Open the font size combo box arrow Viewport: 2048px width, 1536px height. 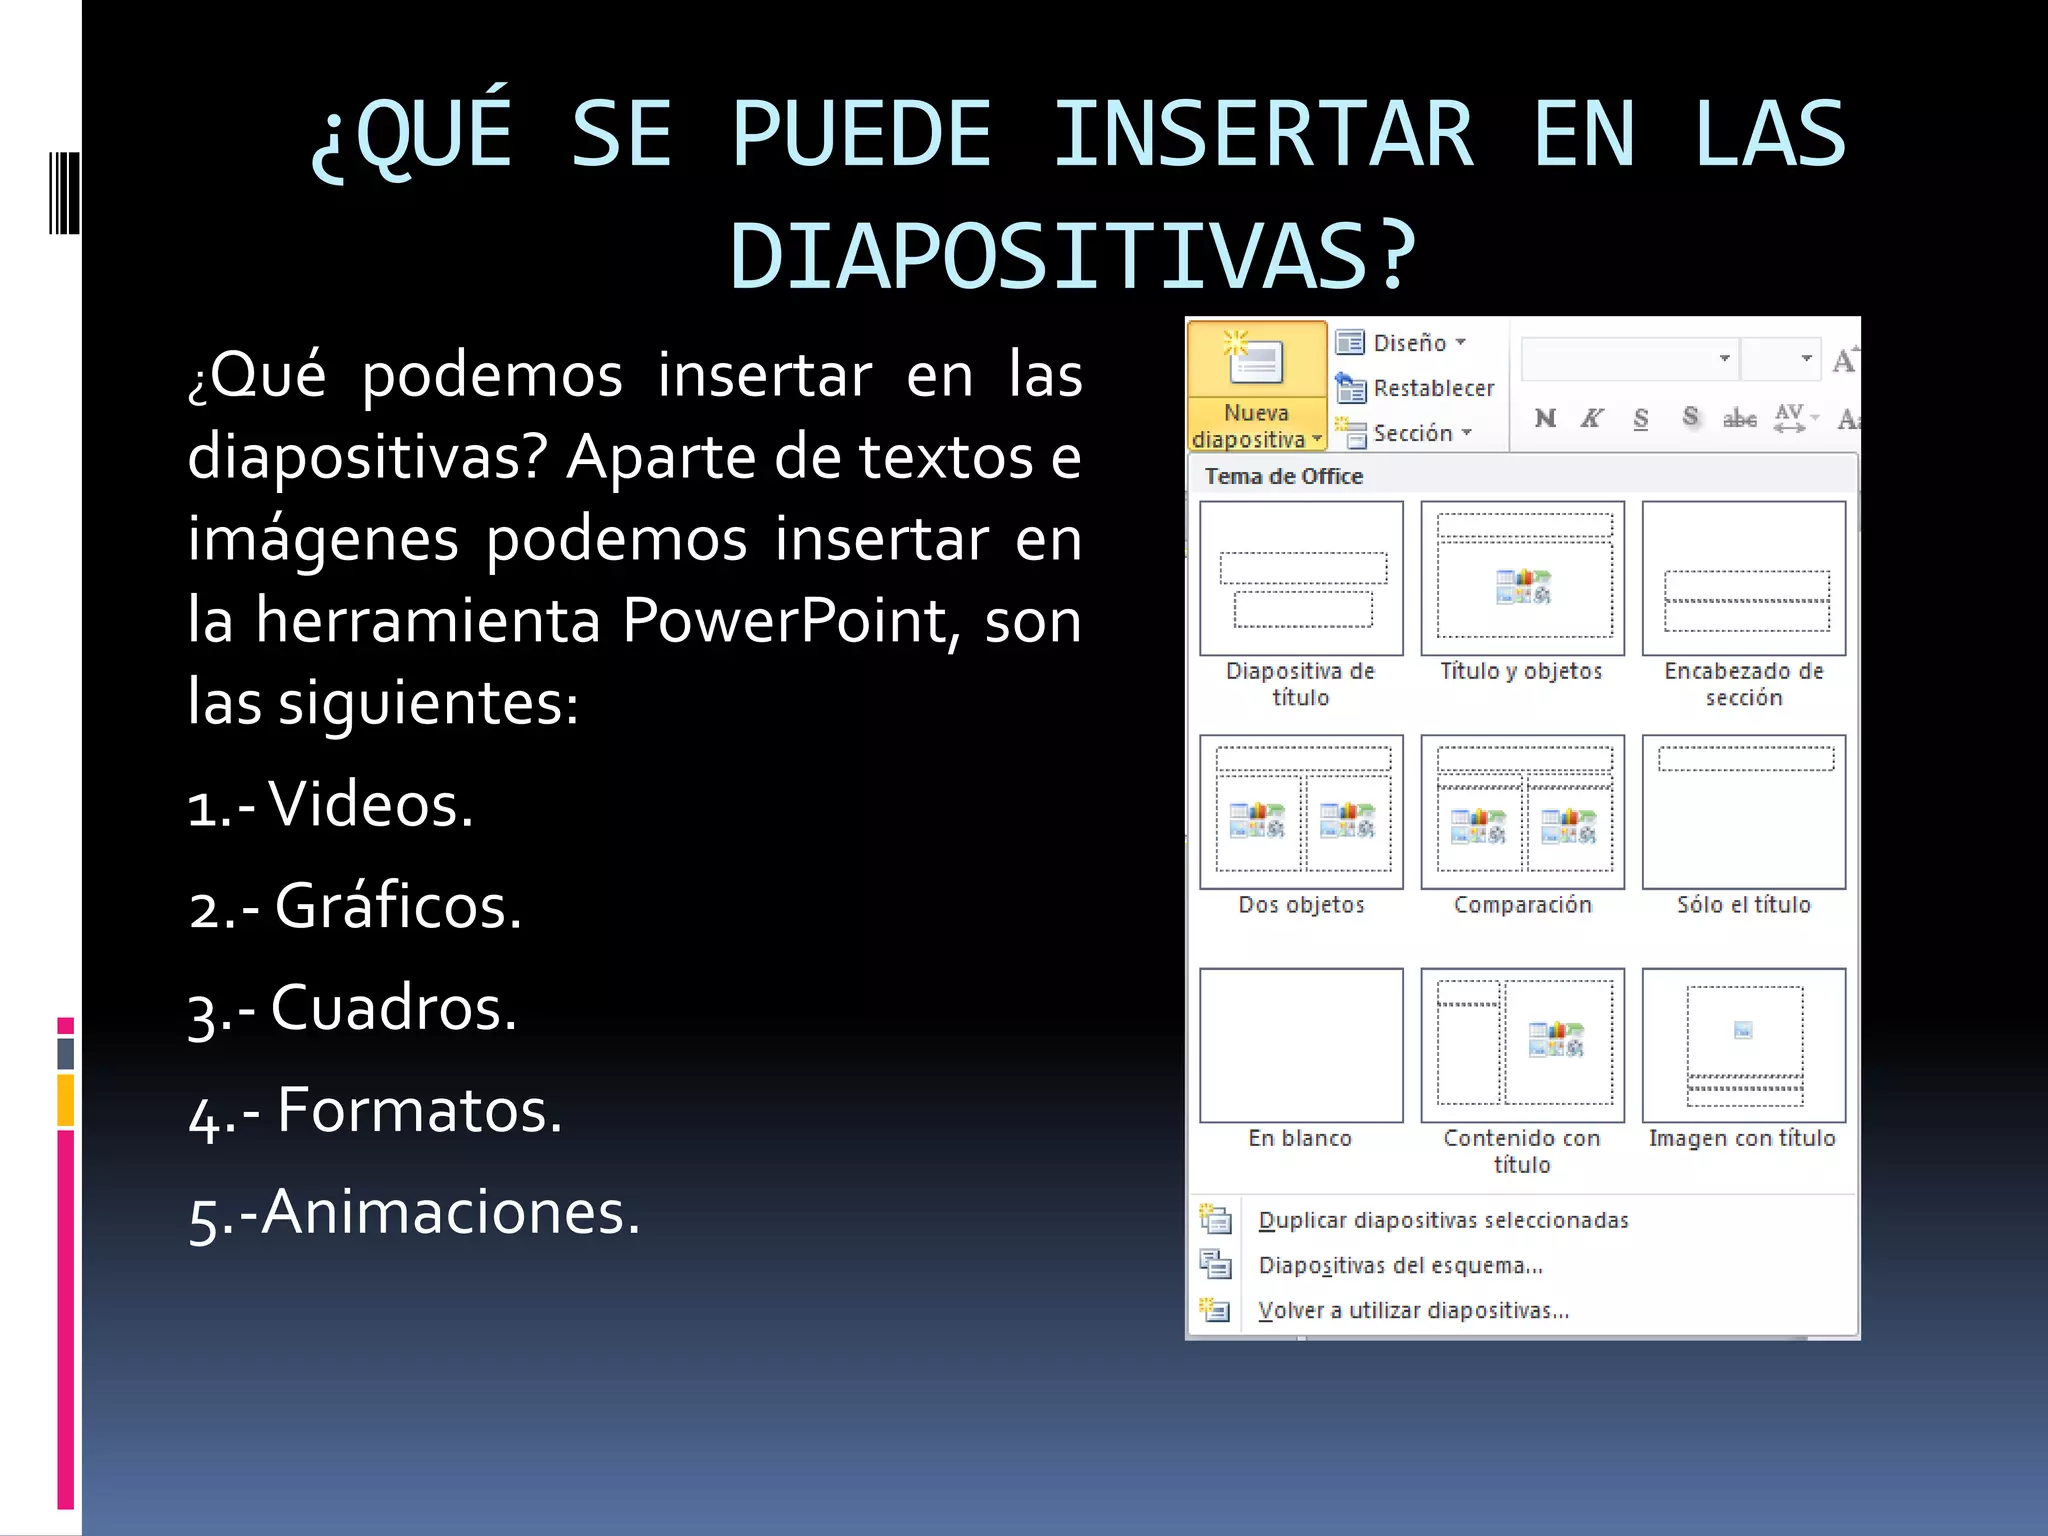pyautogui.click(x=1806, y=359)
